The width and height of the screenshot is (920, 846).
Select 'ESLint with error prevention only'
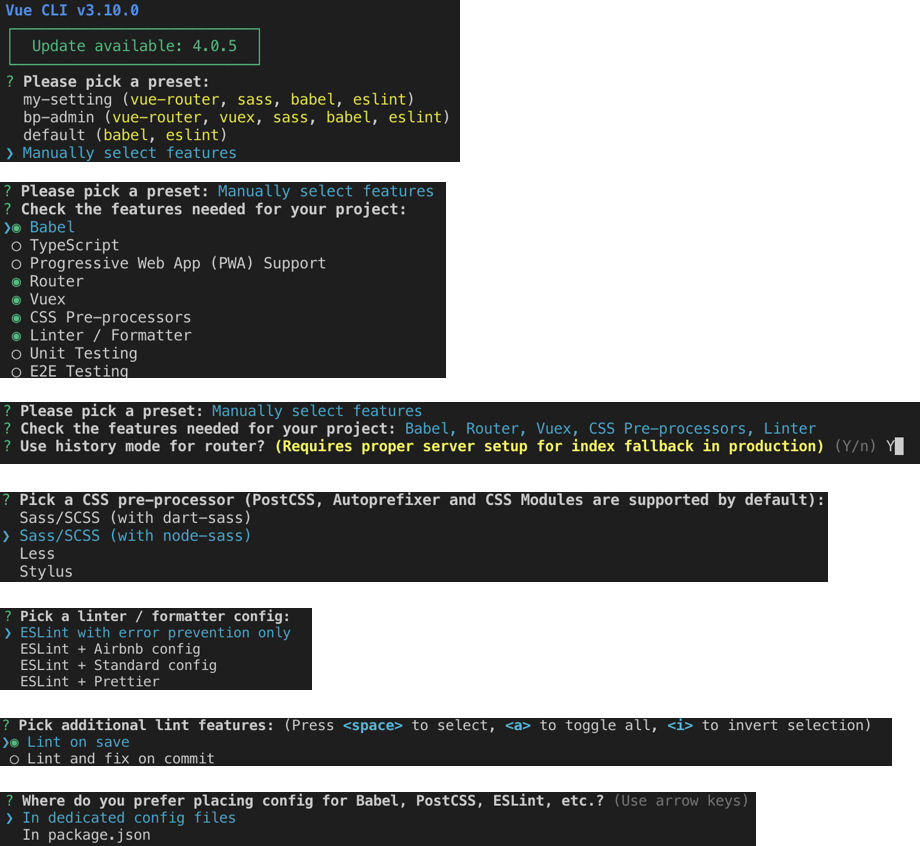point(155,632)
